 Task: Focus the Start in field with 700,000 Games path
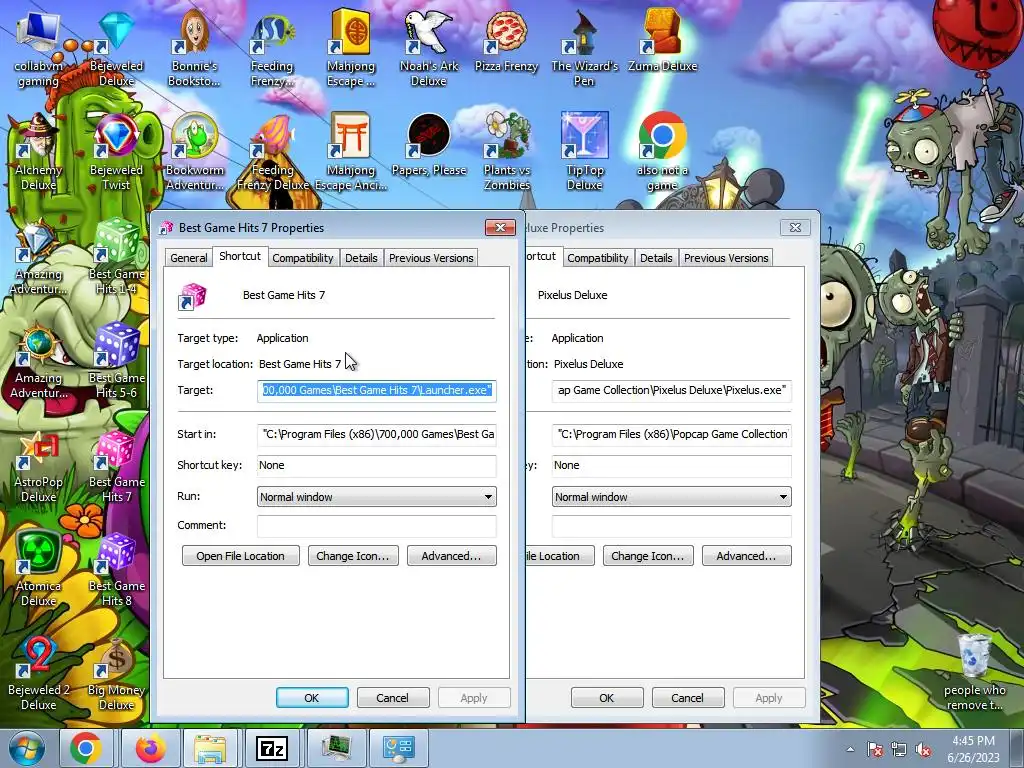(377, 434)
